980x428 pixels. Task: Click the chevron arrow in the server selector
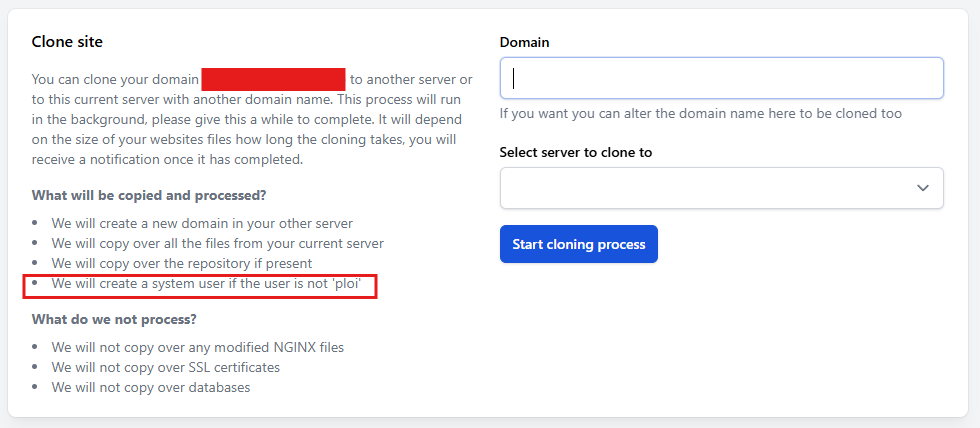922,188
